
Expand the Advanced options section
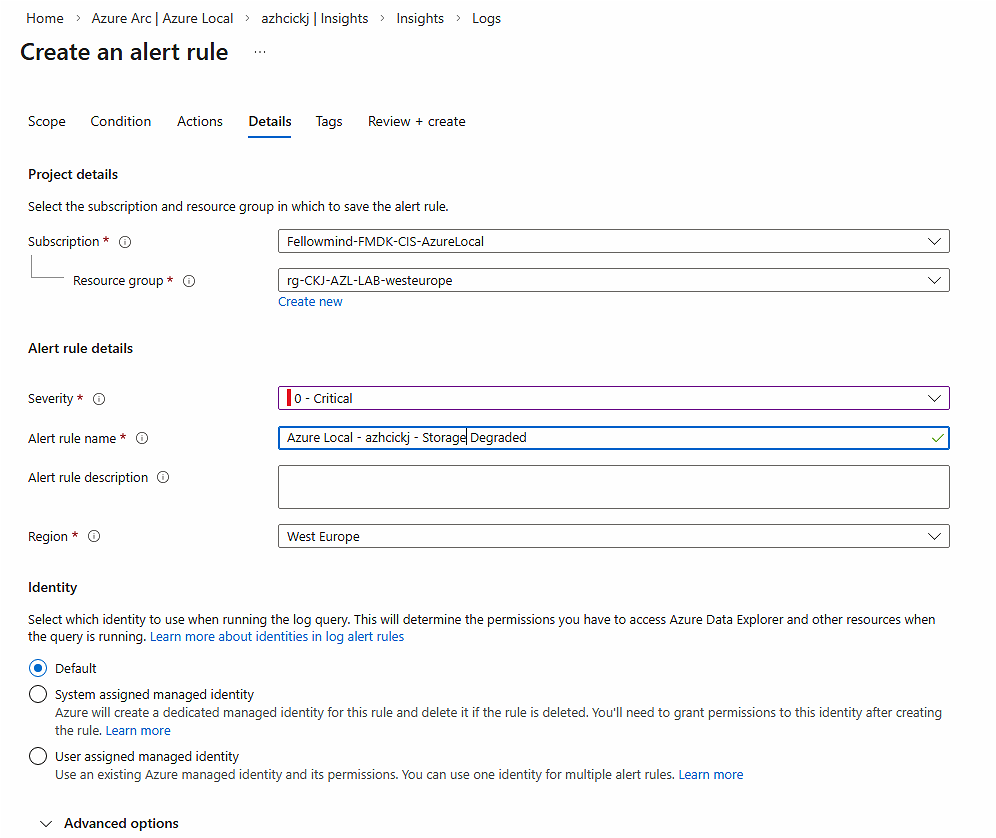coord(110,823)
